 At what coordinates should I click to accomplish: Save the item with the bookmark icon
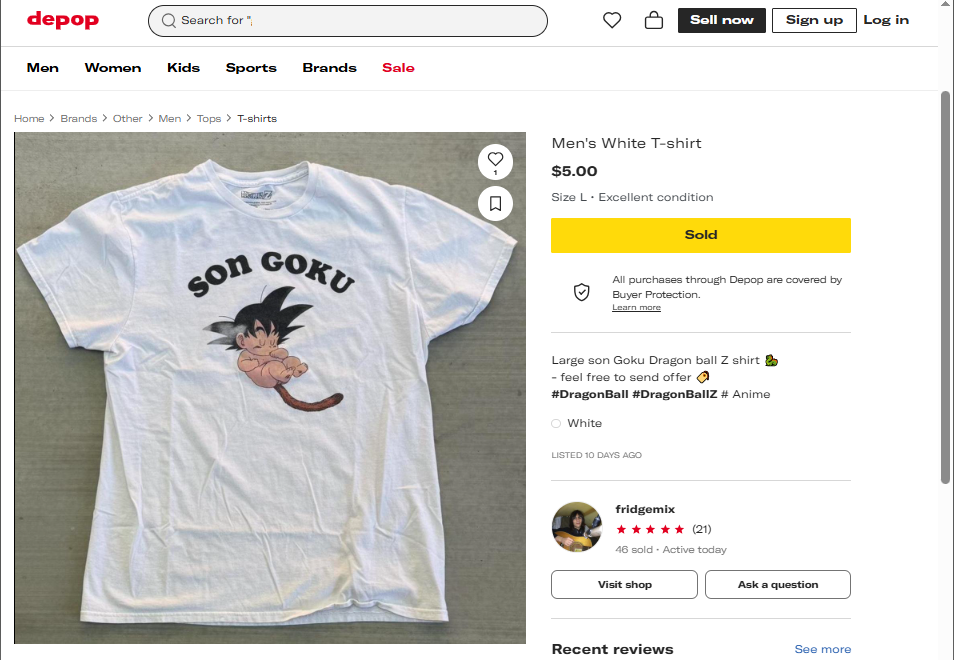tap(495, 204)
